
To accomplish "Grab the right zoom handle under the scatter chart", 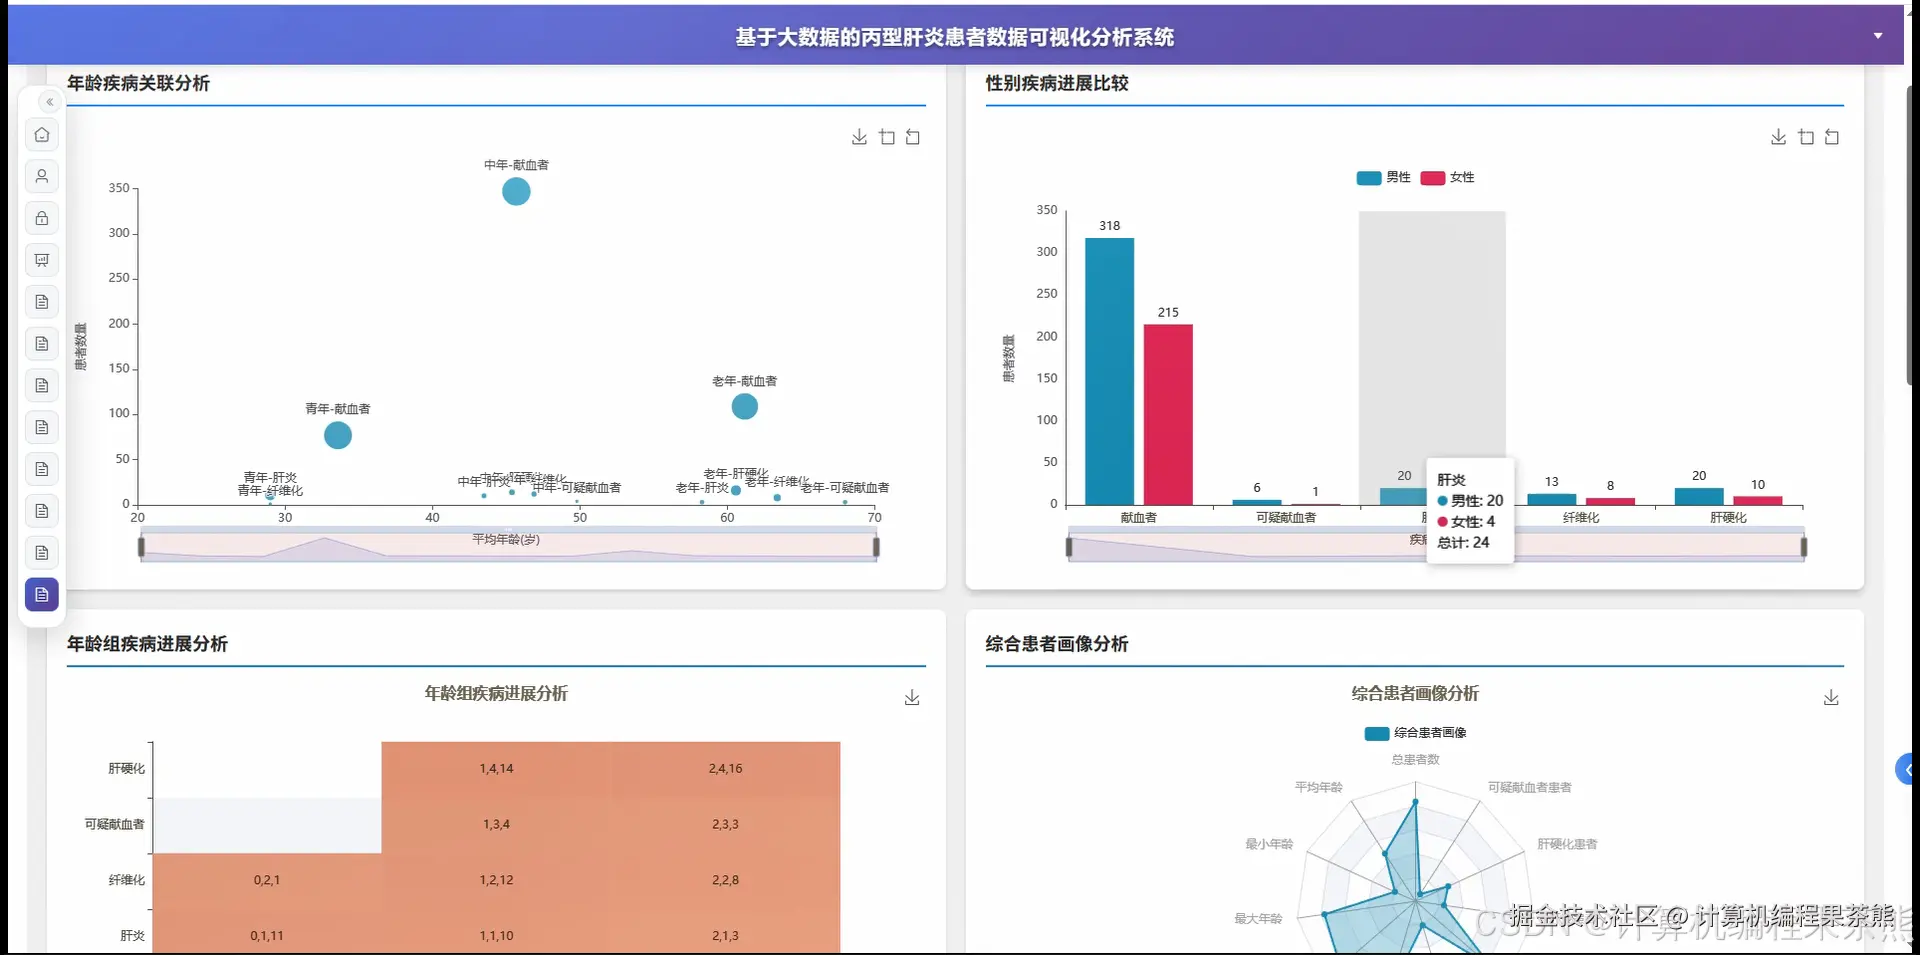I will 876,547.
